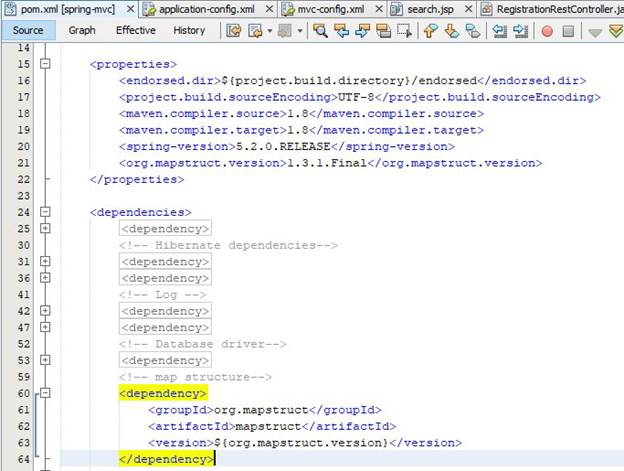Open the Back history dropdown arrow
The height and width of the screenshot is (471, 624).
pos(270,31)
